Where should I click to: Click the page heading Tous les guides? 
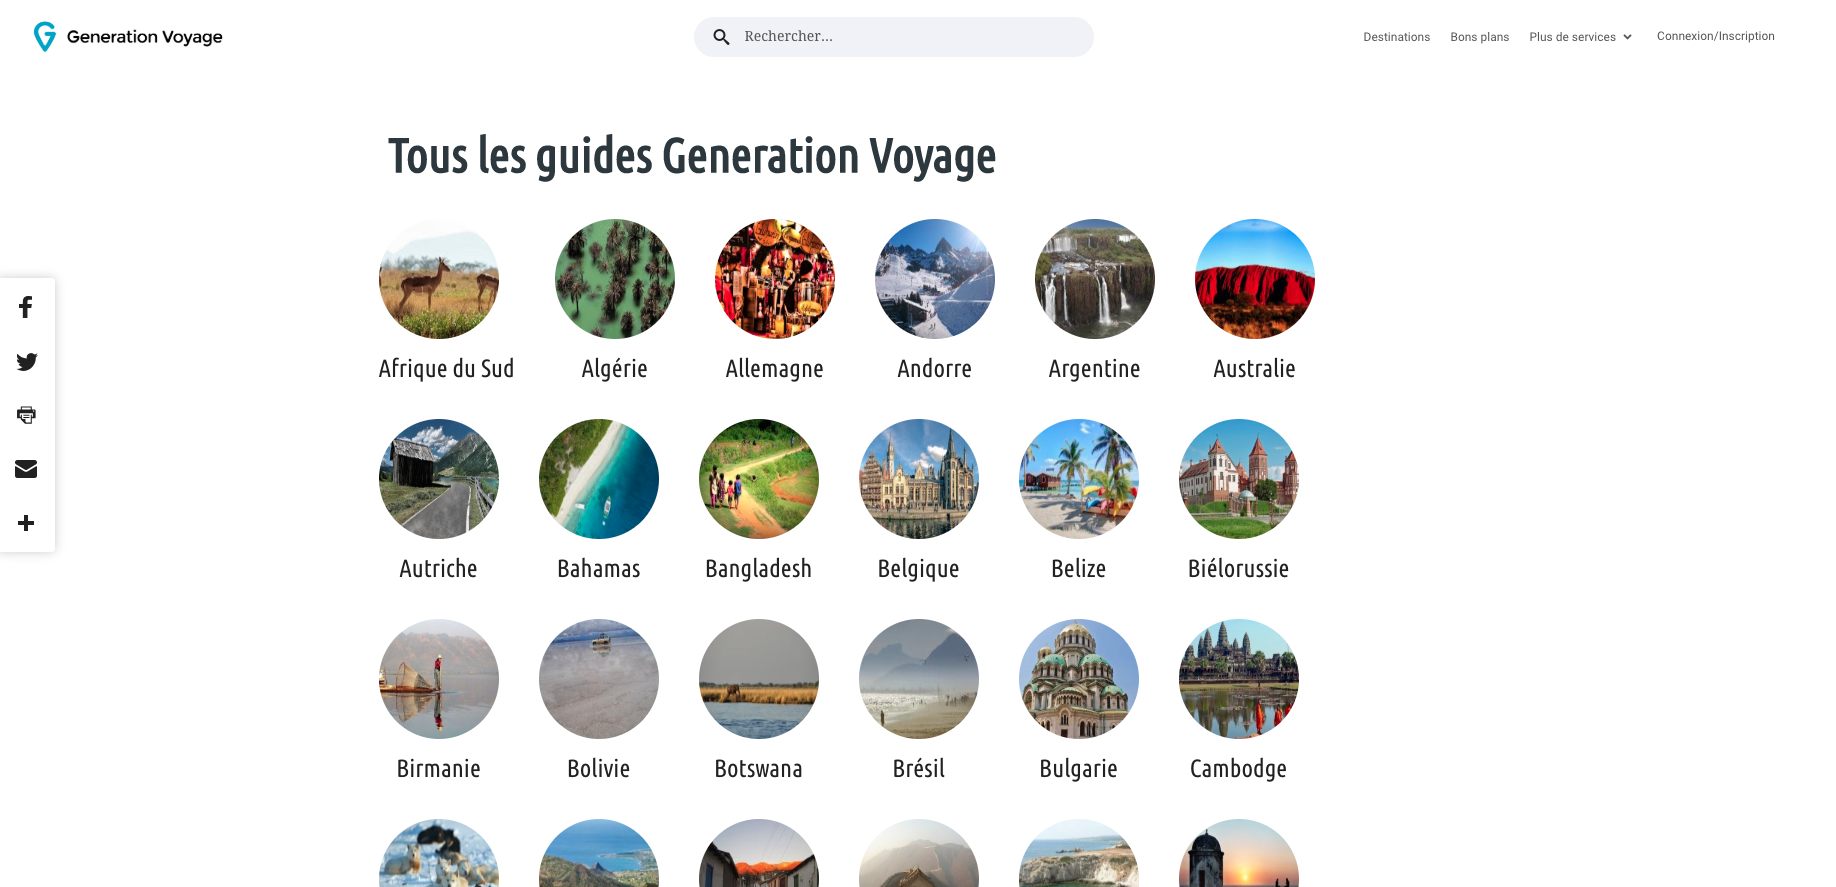click(x=692, y=157)
